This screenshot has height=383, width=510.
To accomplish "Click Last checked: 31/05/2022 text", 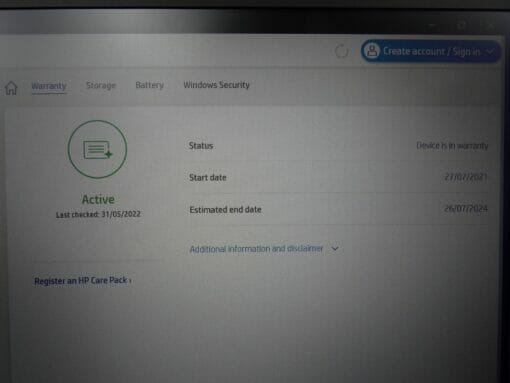I will pyautogui.click(x=98, y=214).
